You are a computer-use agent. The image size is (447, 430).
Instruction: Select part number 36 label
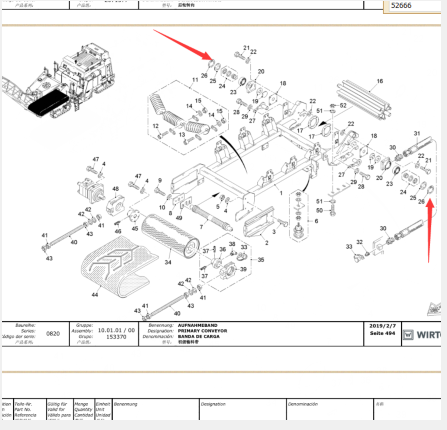(x=222, y=249)
